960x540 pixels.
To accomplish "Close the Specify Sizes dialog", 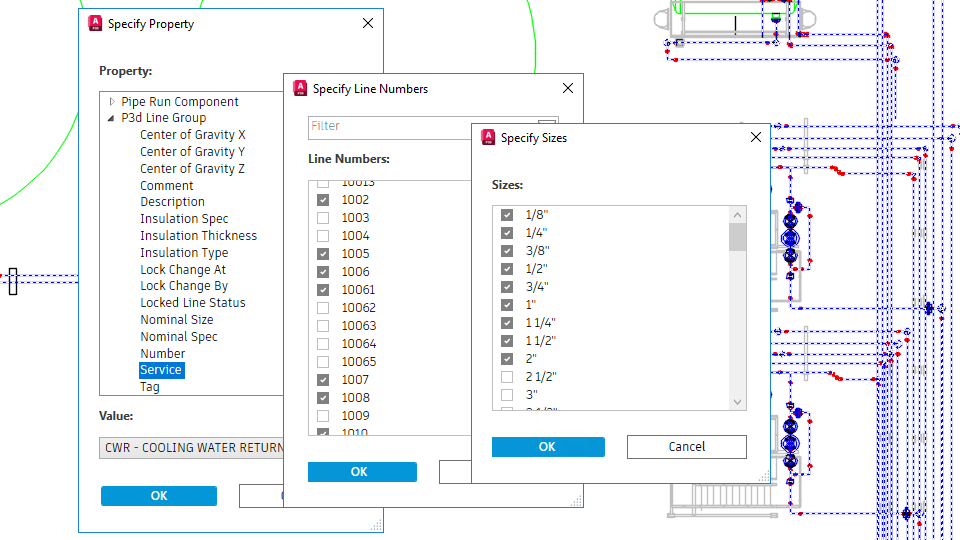I will click(x=756, y=137).
